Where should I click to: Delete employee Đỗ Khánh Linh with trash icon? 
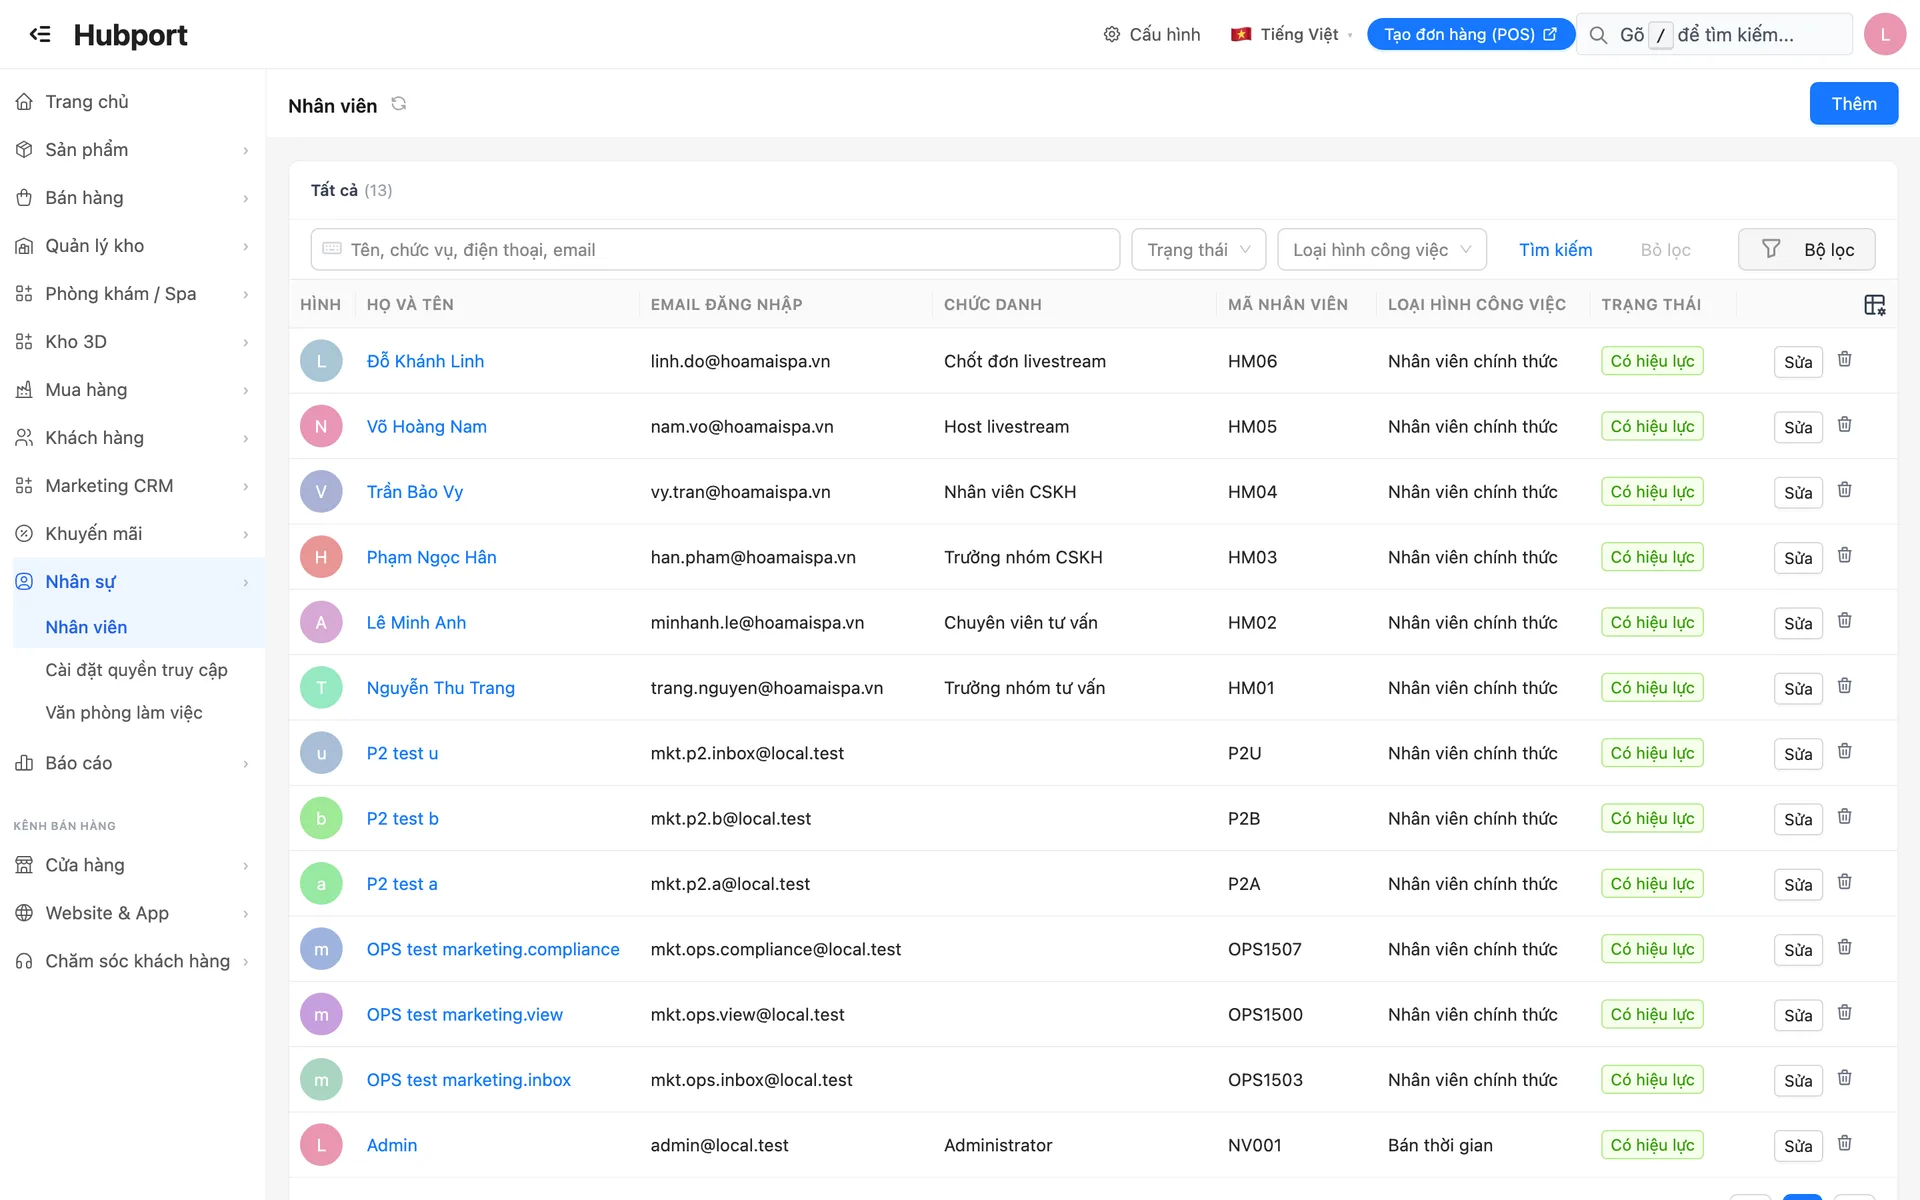point(1845,359)
